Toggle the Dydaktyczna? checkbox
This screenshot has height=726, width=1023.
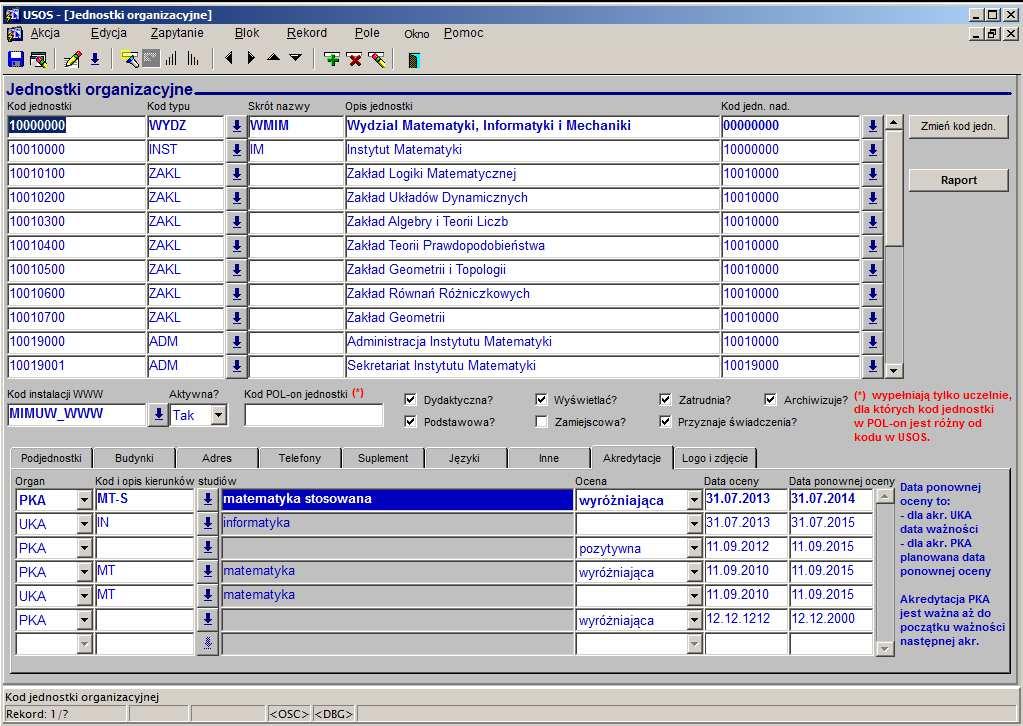pos(410,400)
